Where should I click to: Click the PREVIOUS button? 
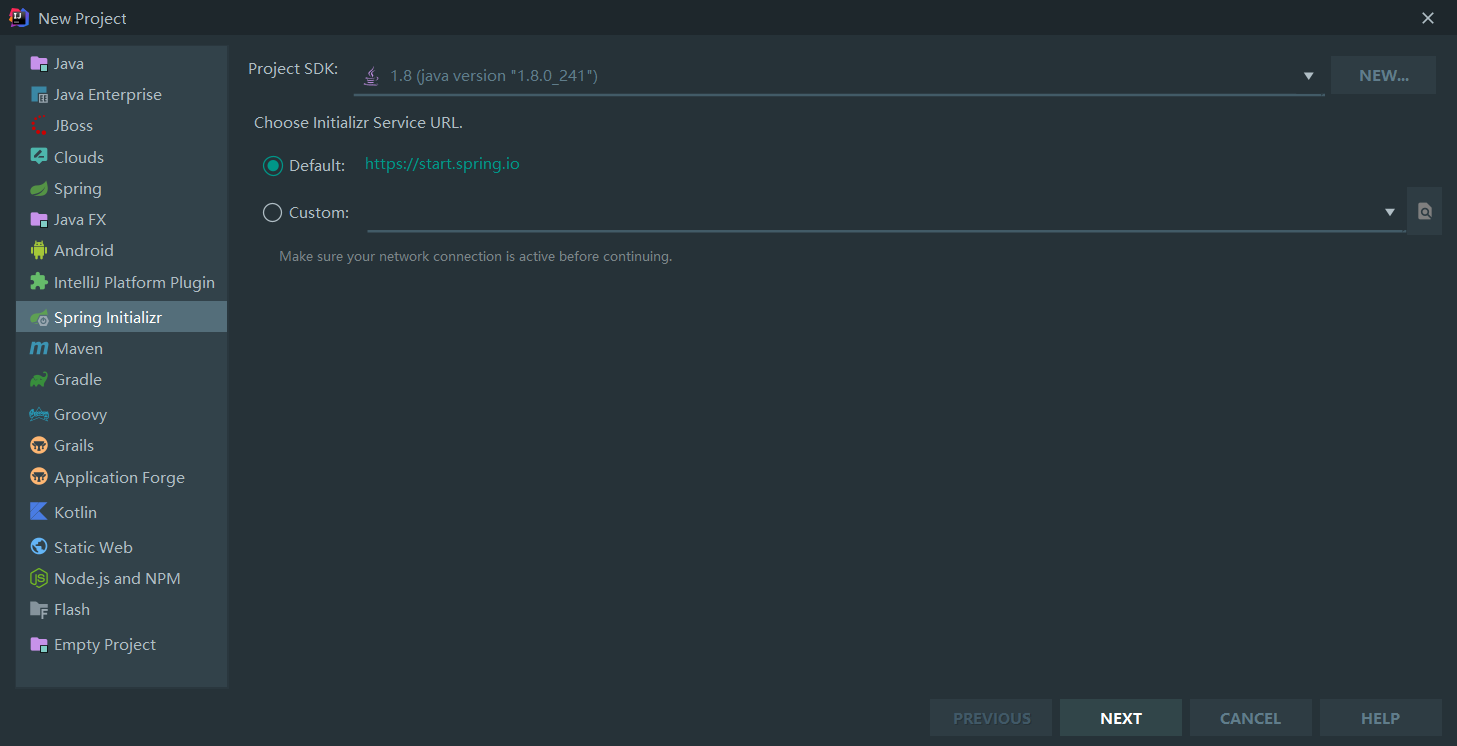(991, 718)
